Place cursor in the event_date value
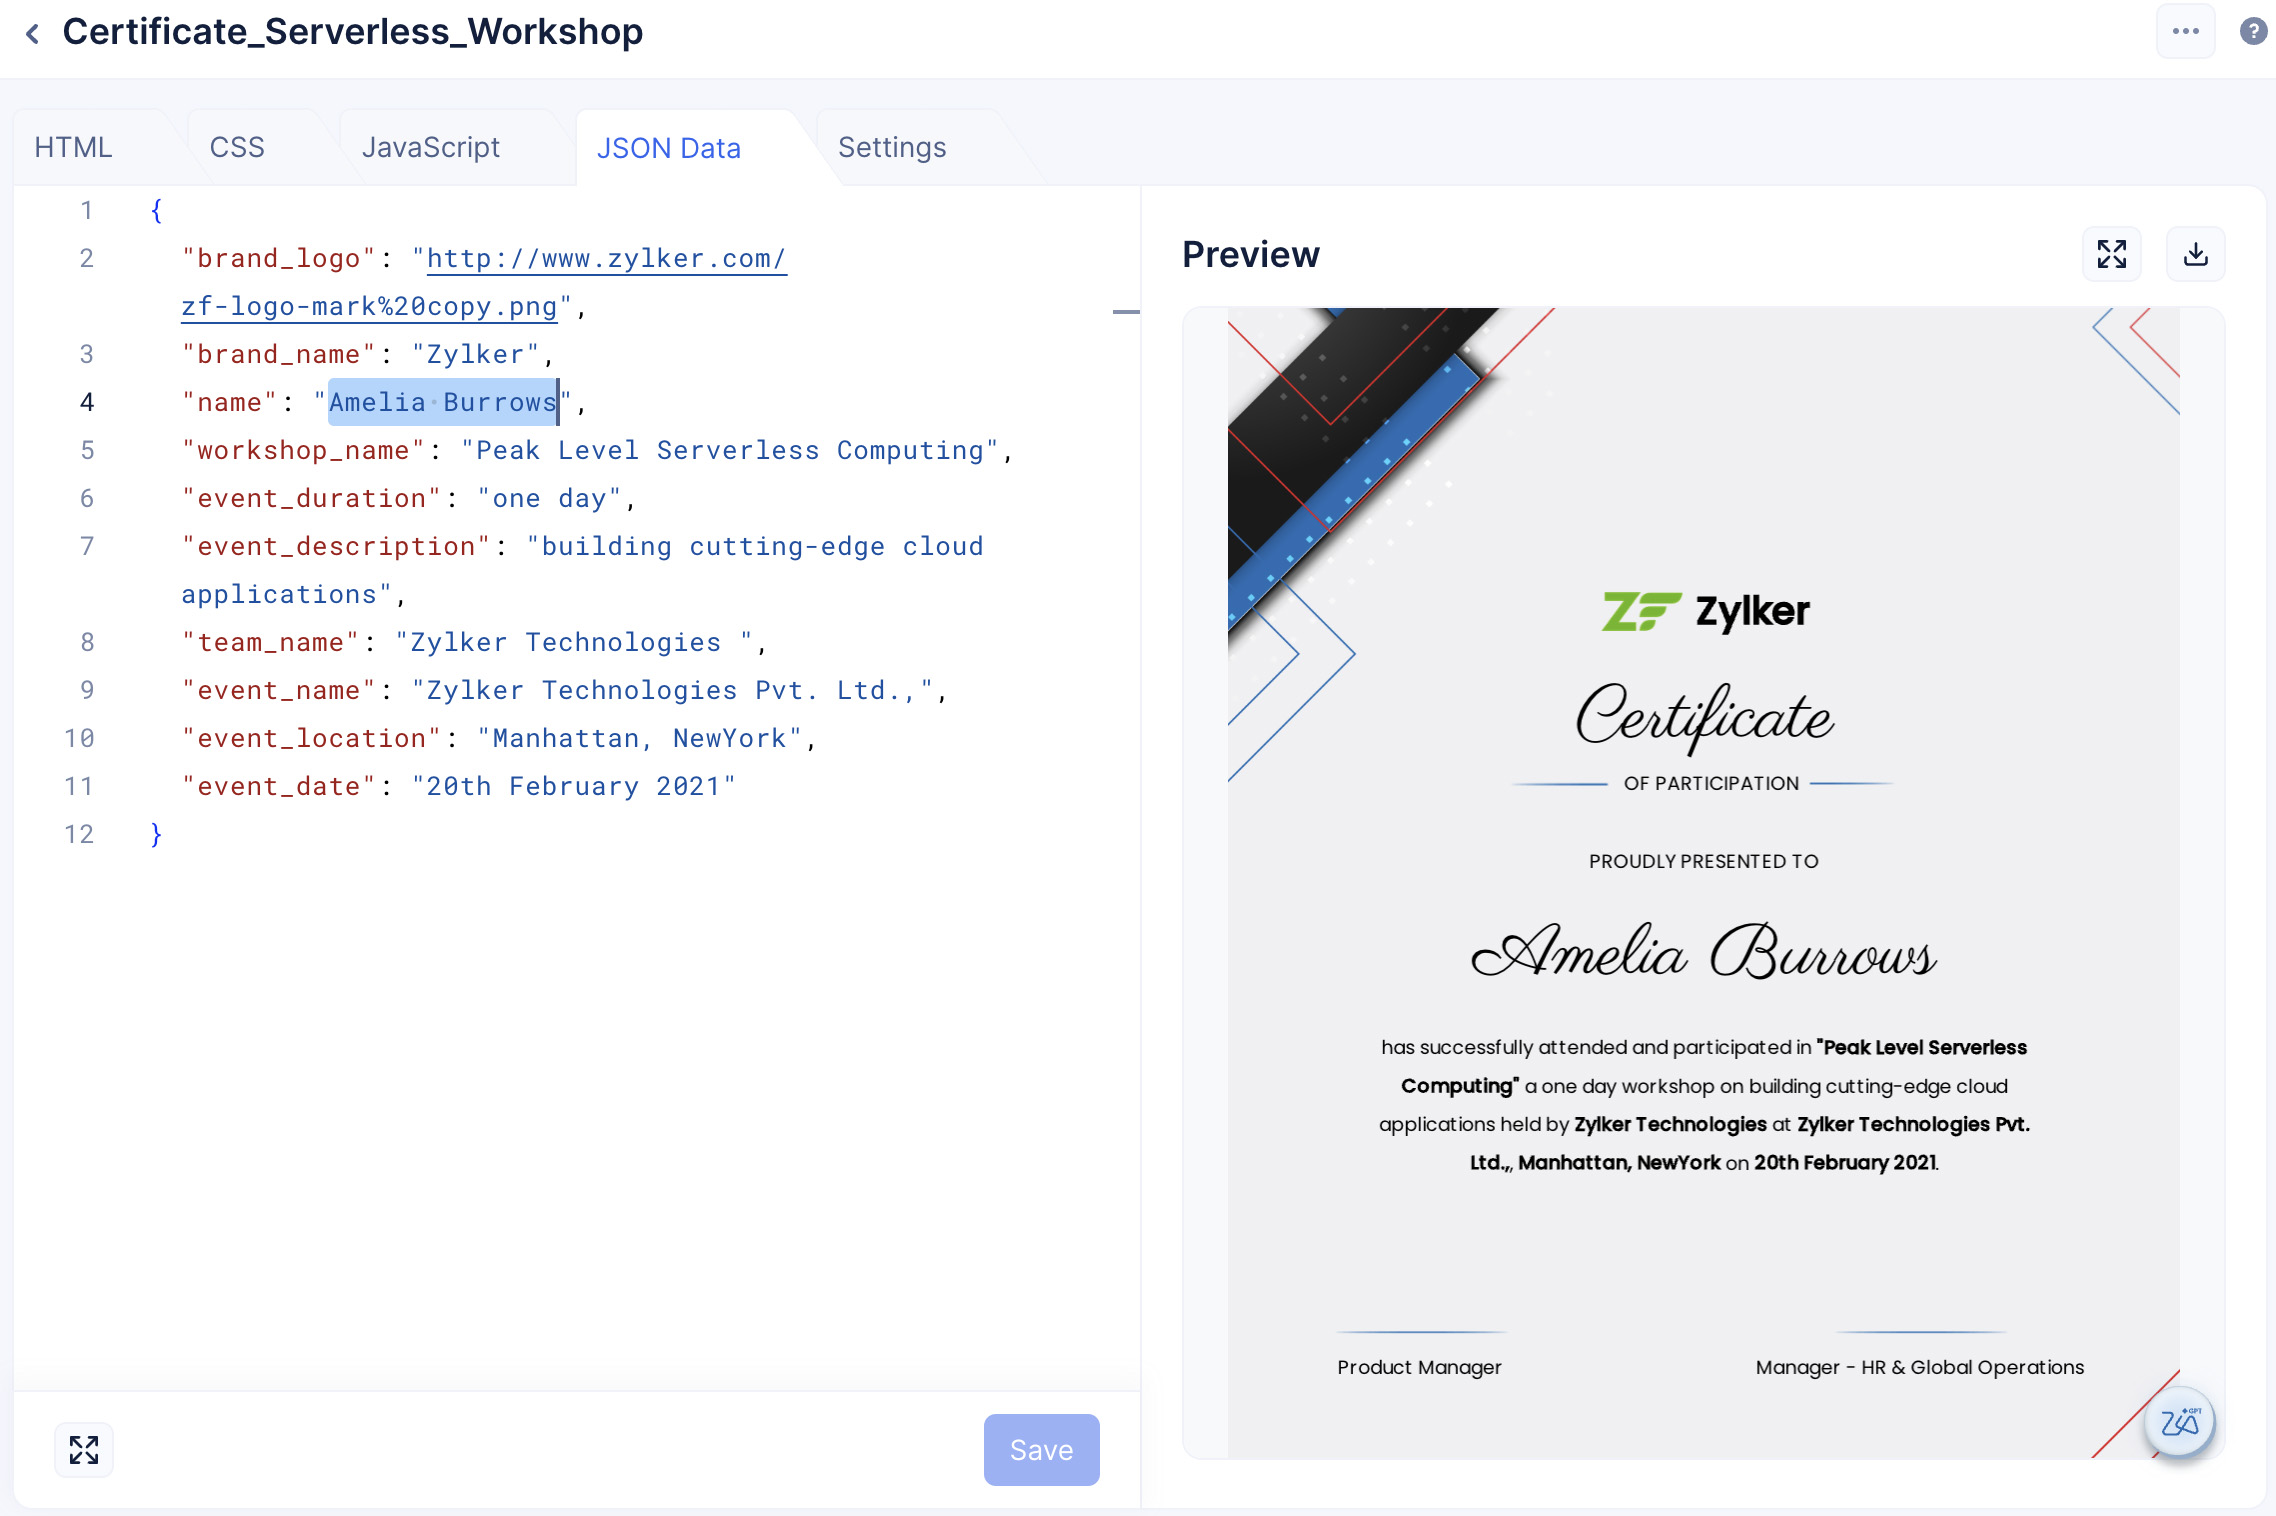Viewport: 2276px width, 1516px height. [572, 787]
